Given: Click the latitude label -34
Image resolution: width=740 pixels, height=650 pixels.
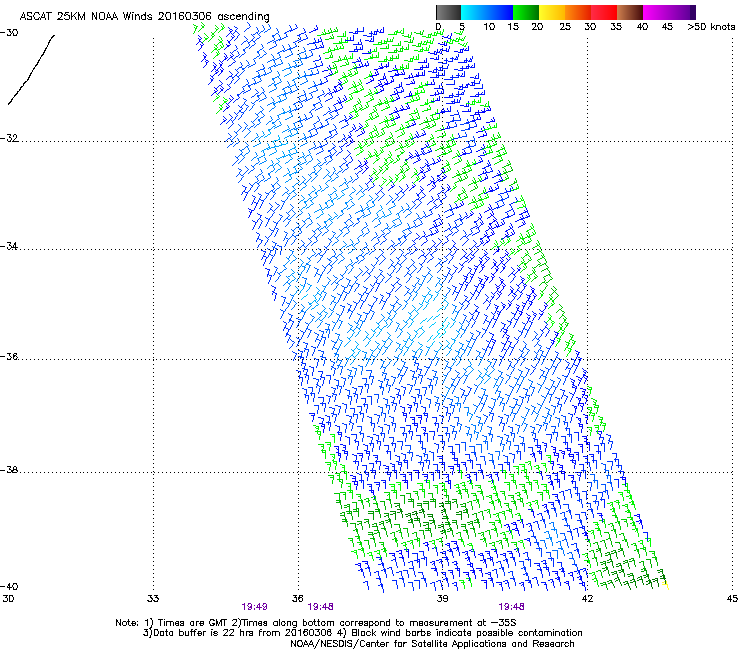Looking at the screenshot, I should [x=9, y=246].
